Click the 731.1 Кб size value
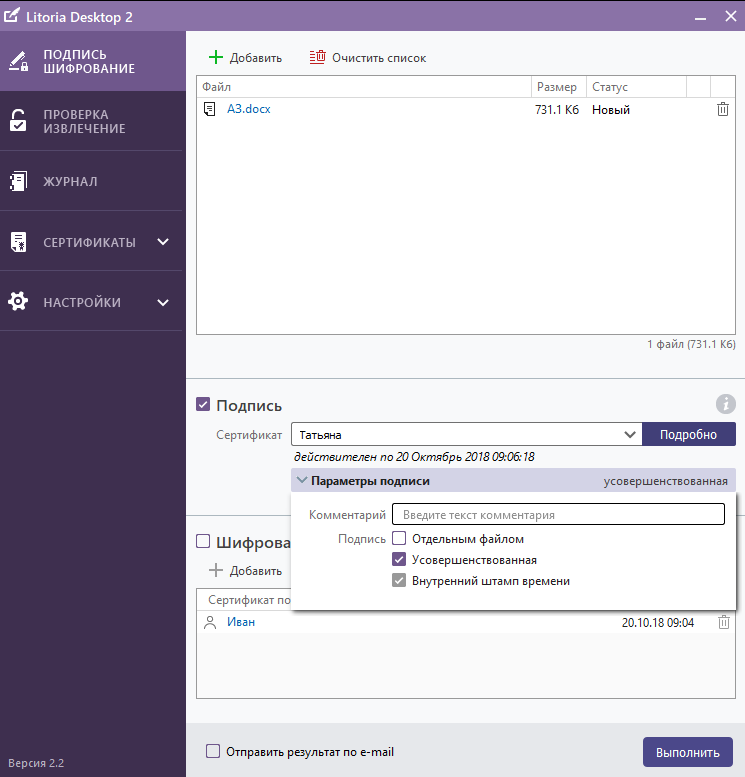745x777 pixels. click(x=557, y=110)
